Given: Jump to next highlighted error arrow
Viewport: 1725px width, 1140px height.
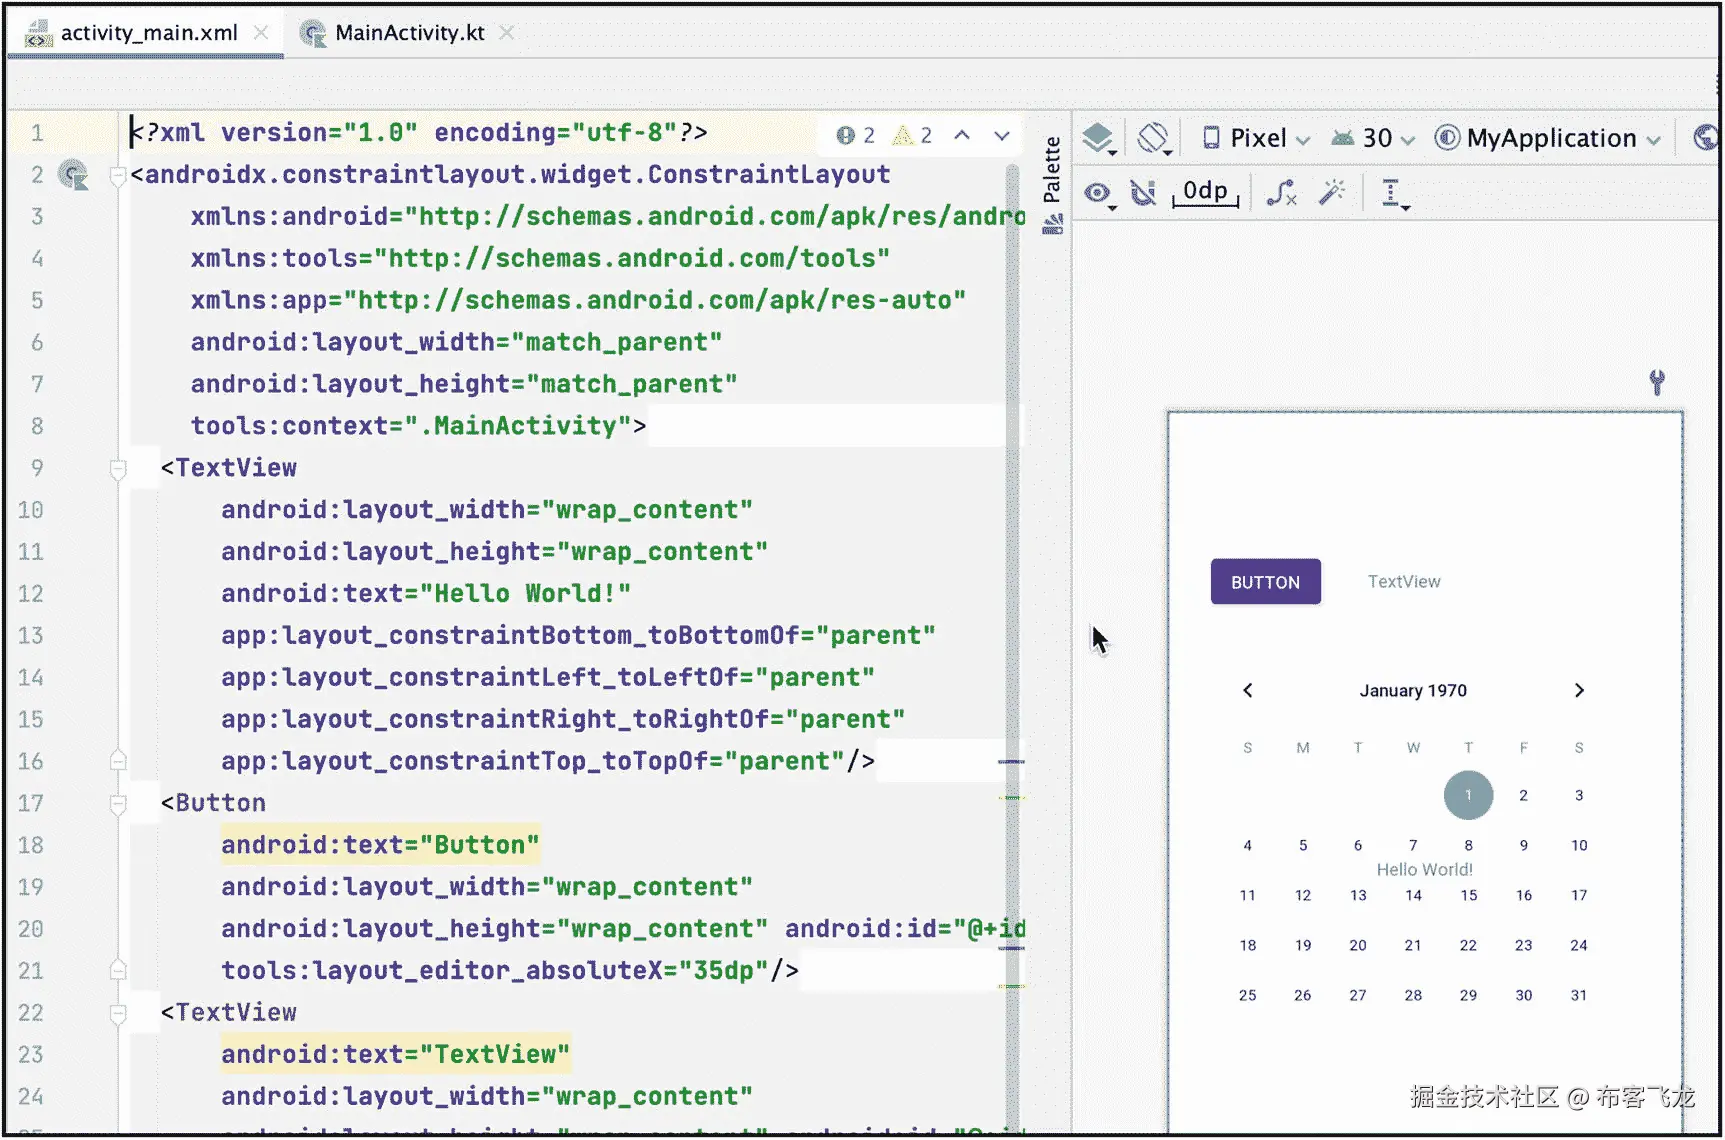Looking at the screenshot, I should (x=1002, y=136).
